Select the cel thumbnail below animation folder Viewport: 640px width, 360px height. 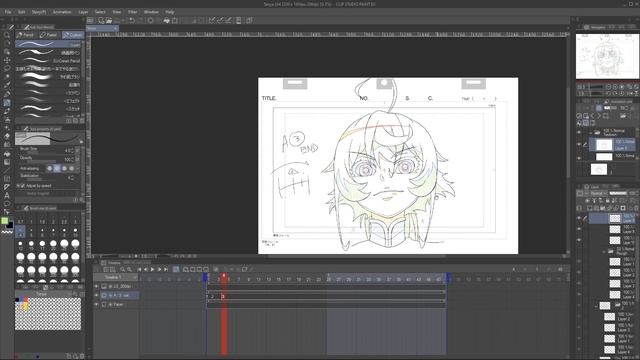point(599,169)
